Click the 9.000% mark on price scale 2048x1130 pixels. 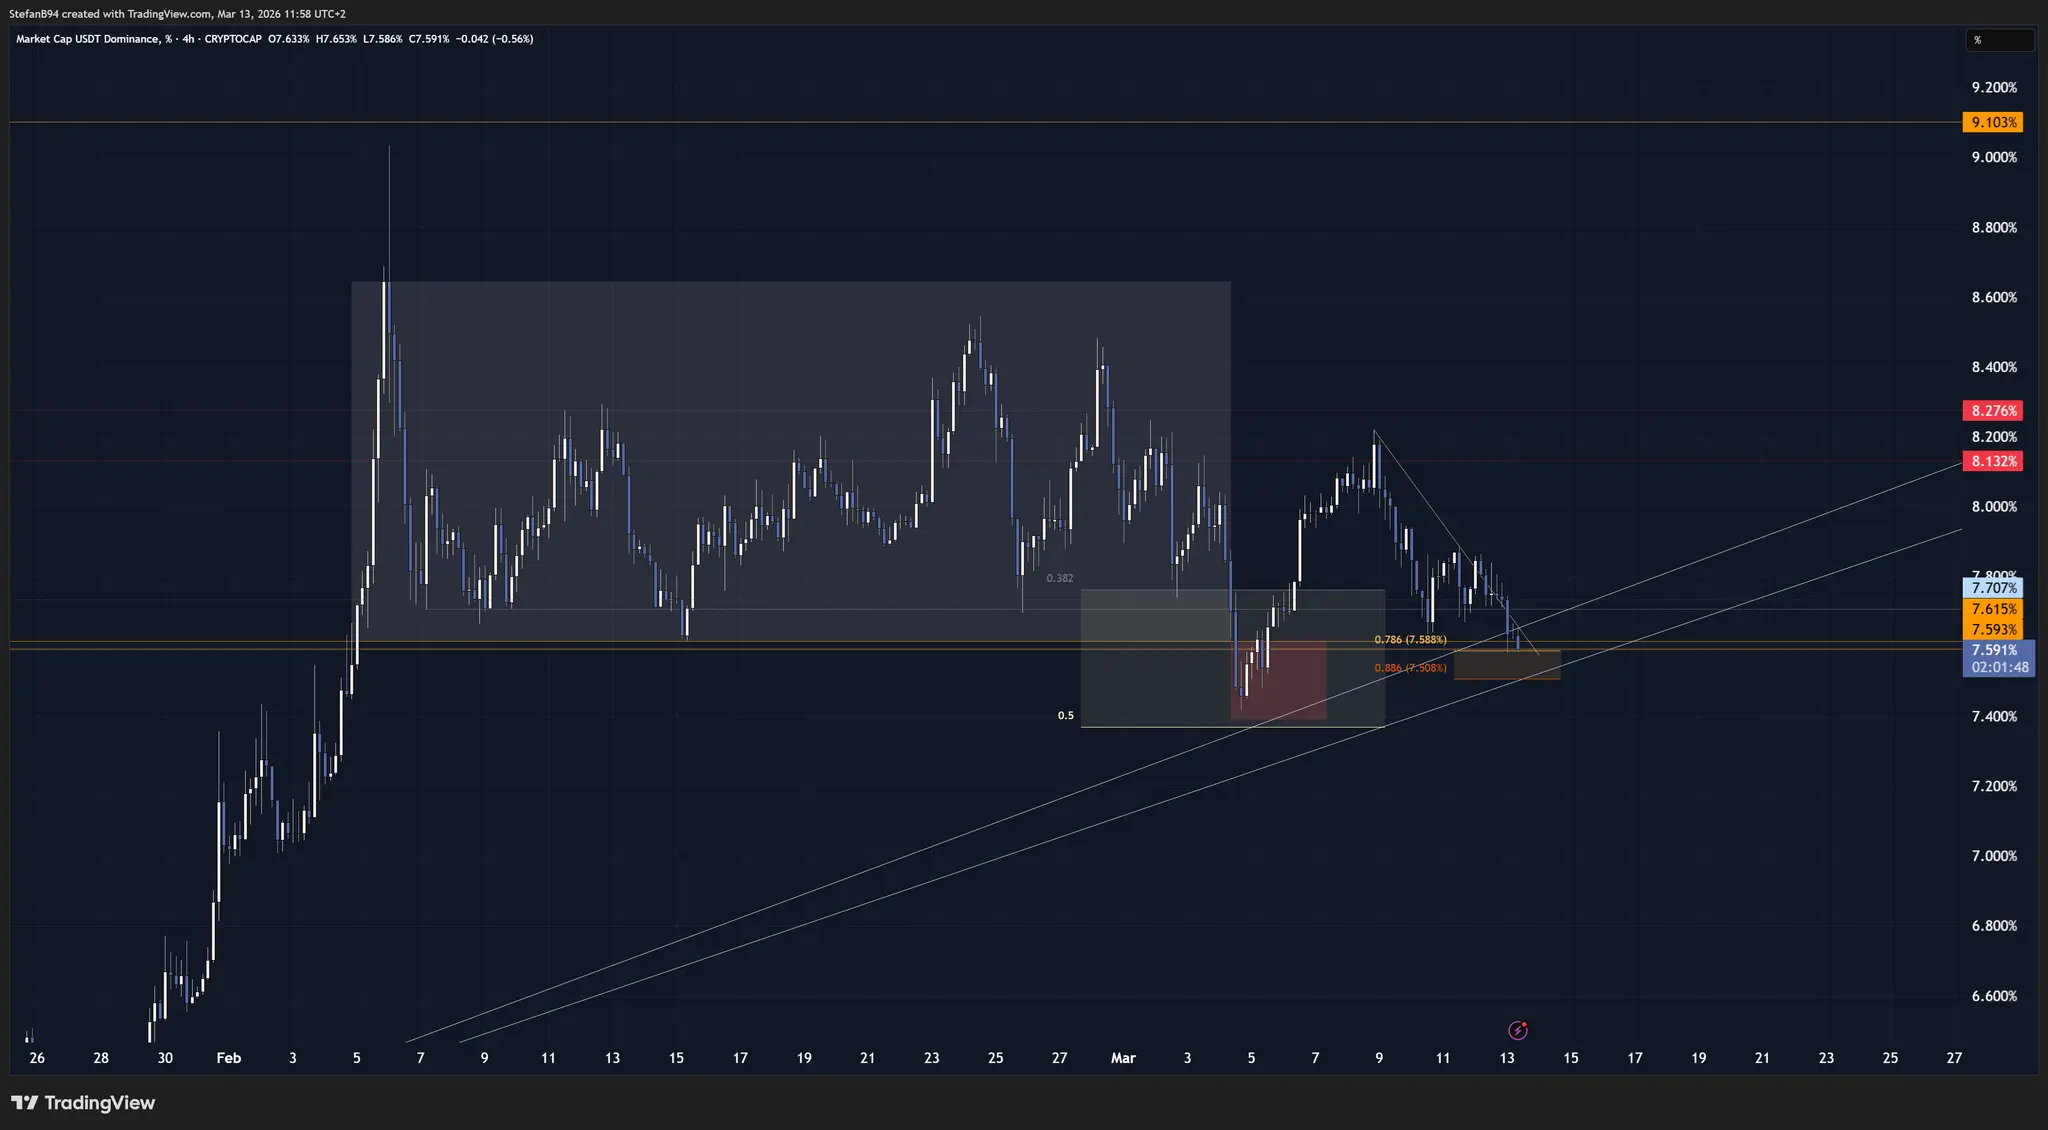[x=1993, y=157]
